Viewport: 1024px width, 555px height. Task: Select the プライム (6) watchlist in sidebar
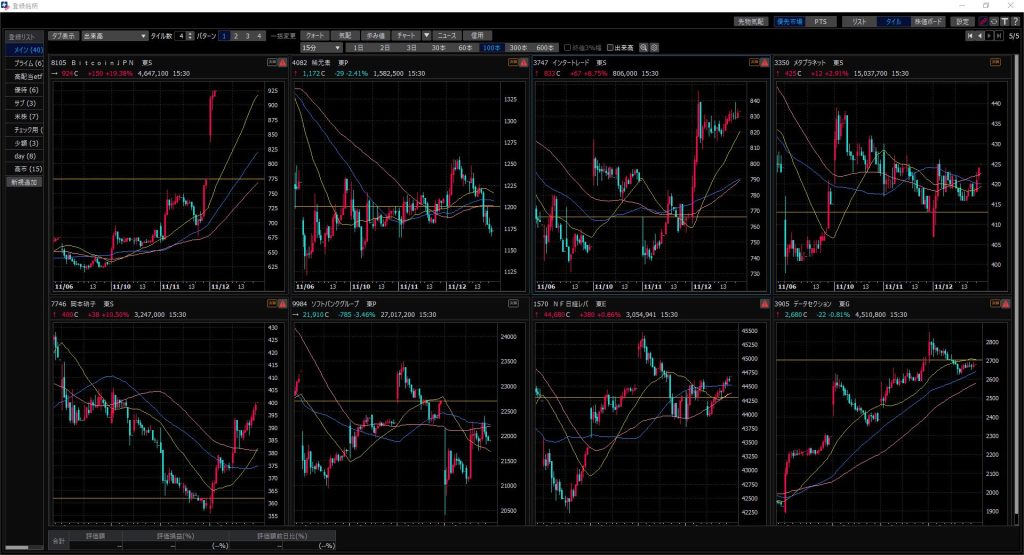24,62
